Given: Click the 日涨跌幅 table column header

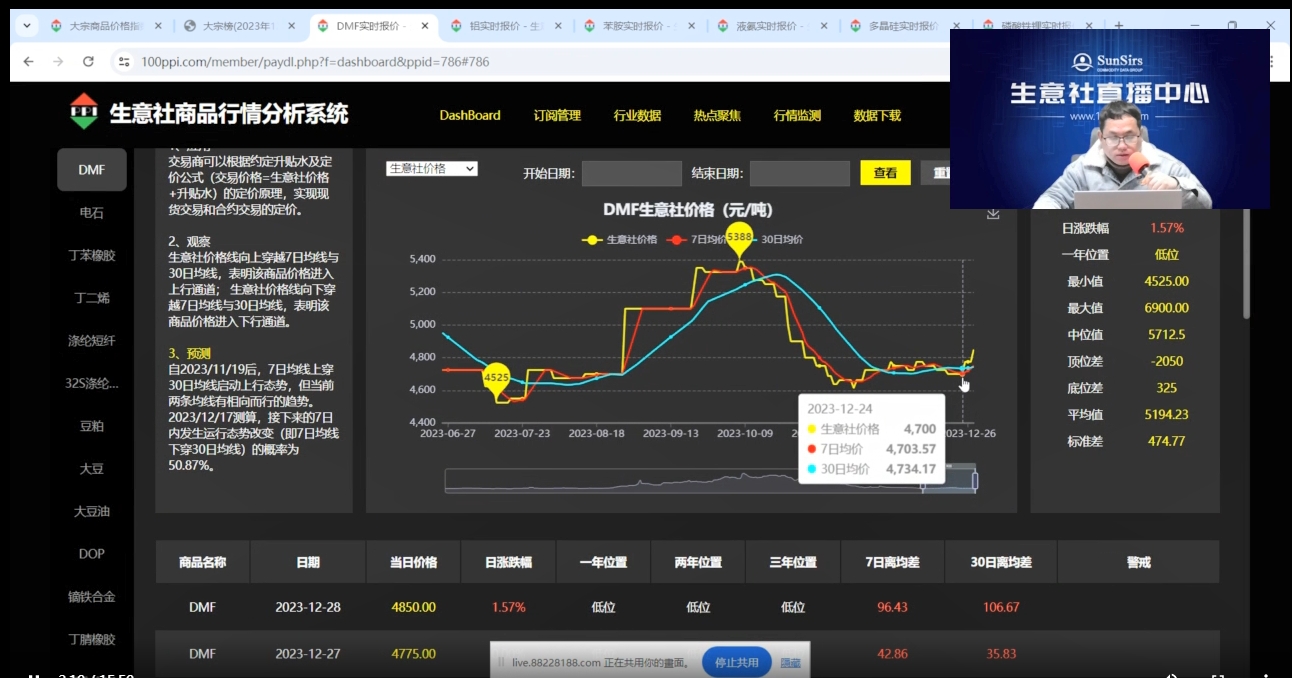Looking at the screenshot, I should pos(508,562).
